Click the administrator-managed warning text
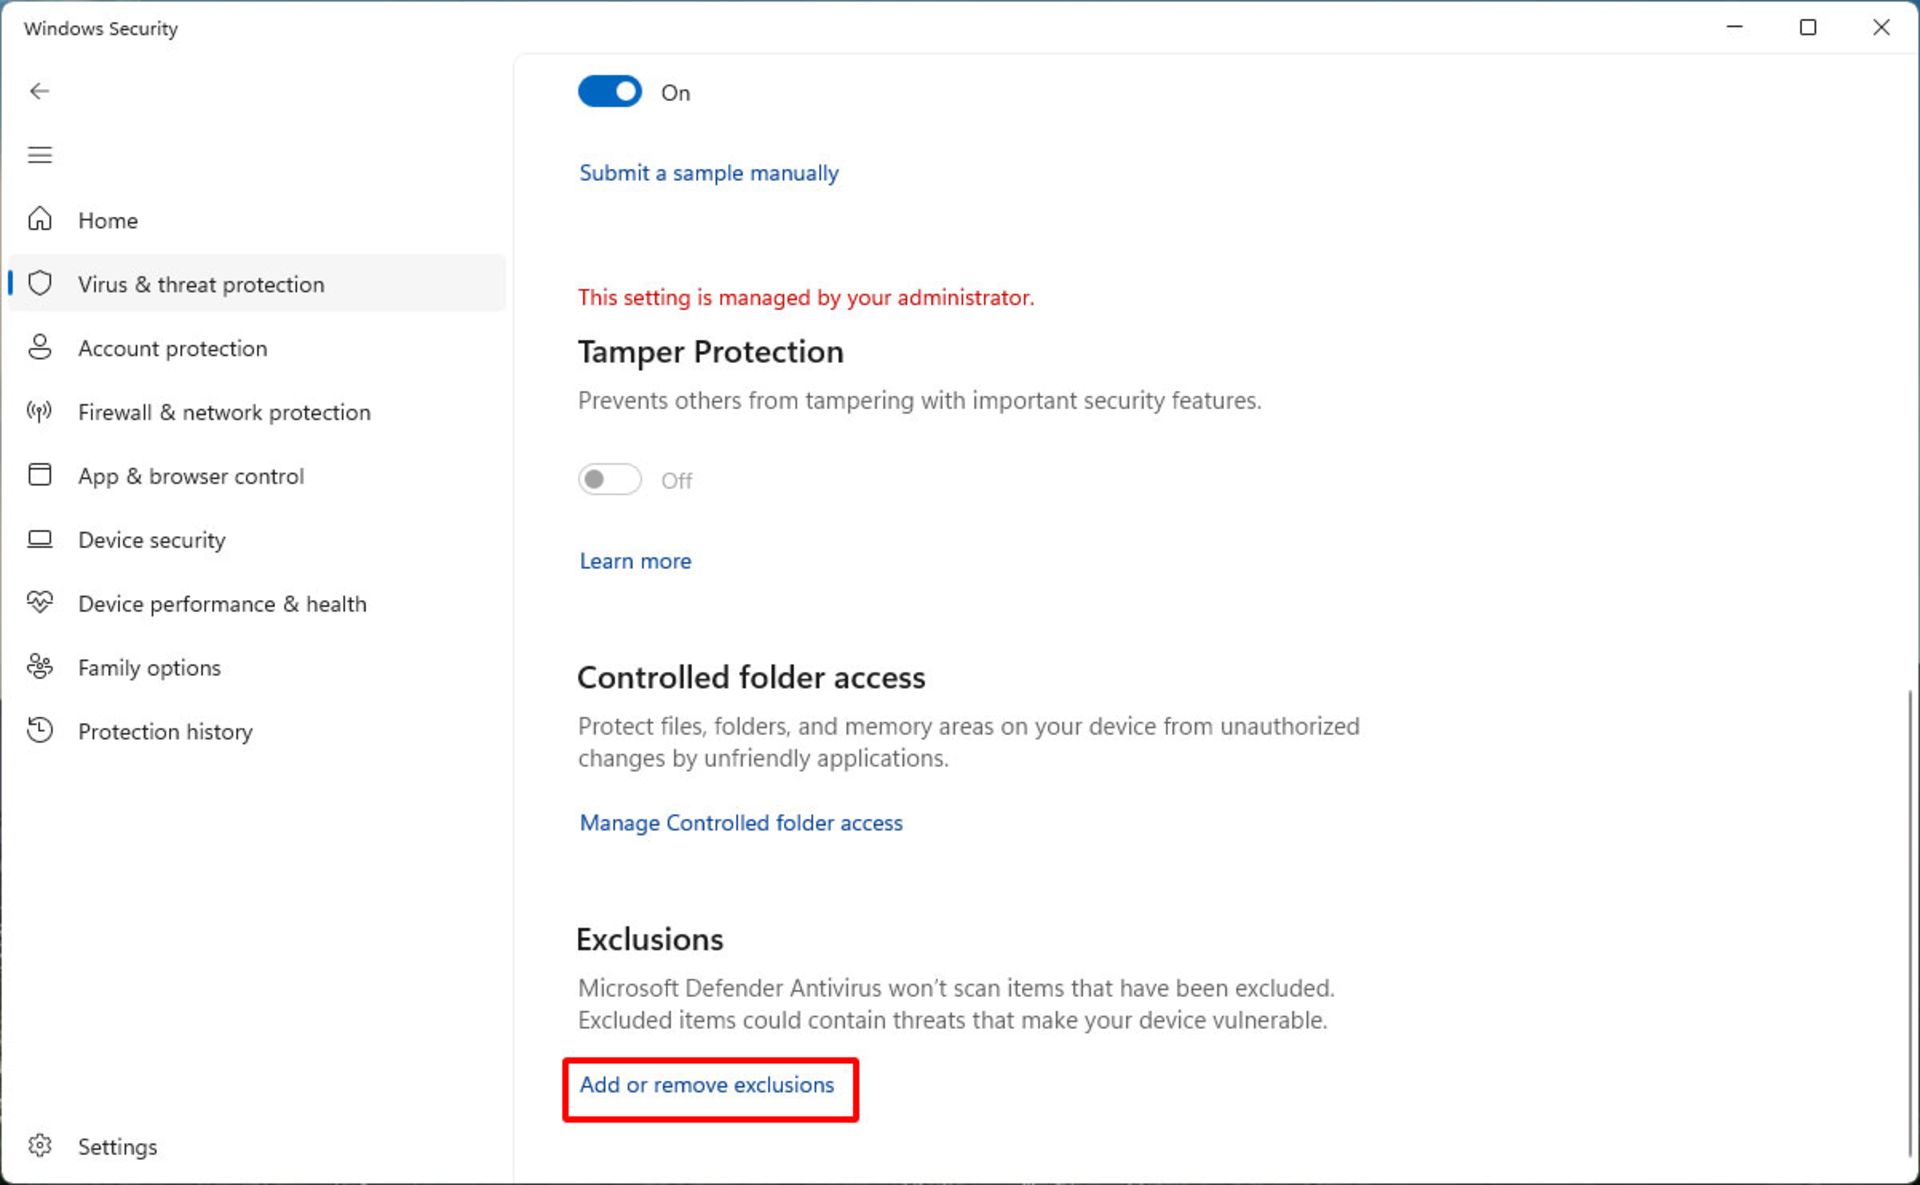Screen dimensions: 1920x1185 tap(806, 297)
